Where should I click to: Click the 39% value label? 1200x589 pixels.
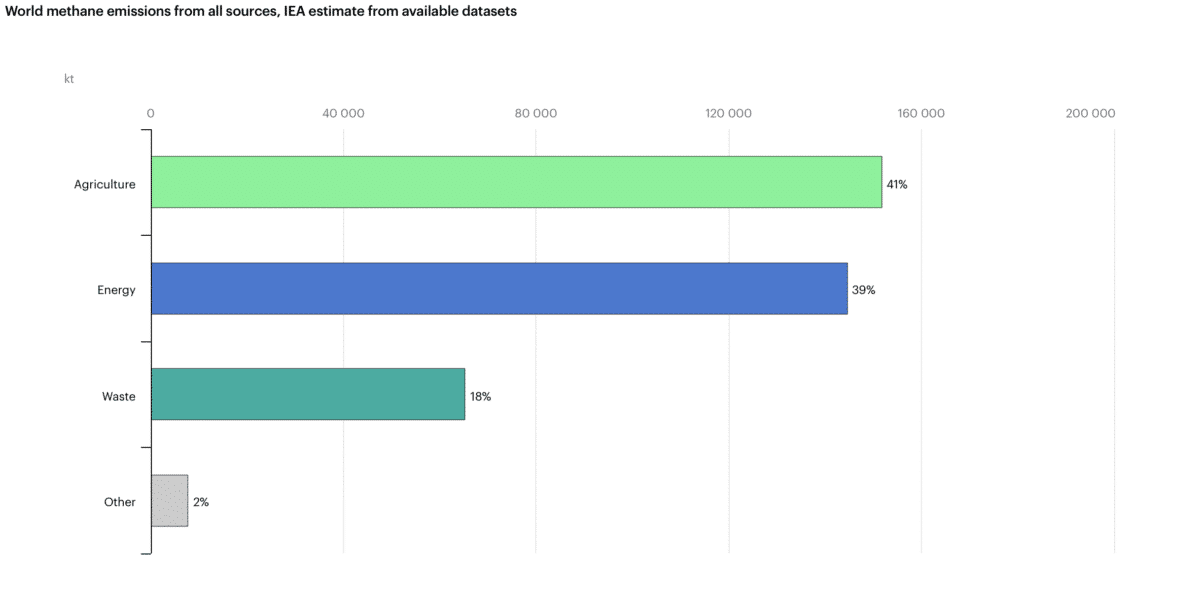tap(863, 290)
